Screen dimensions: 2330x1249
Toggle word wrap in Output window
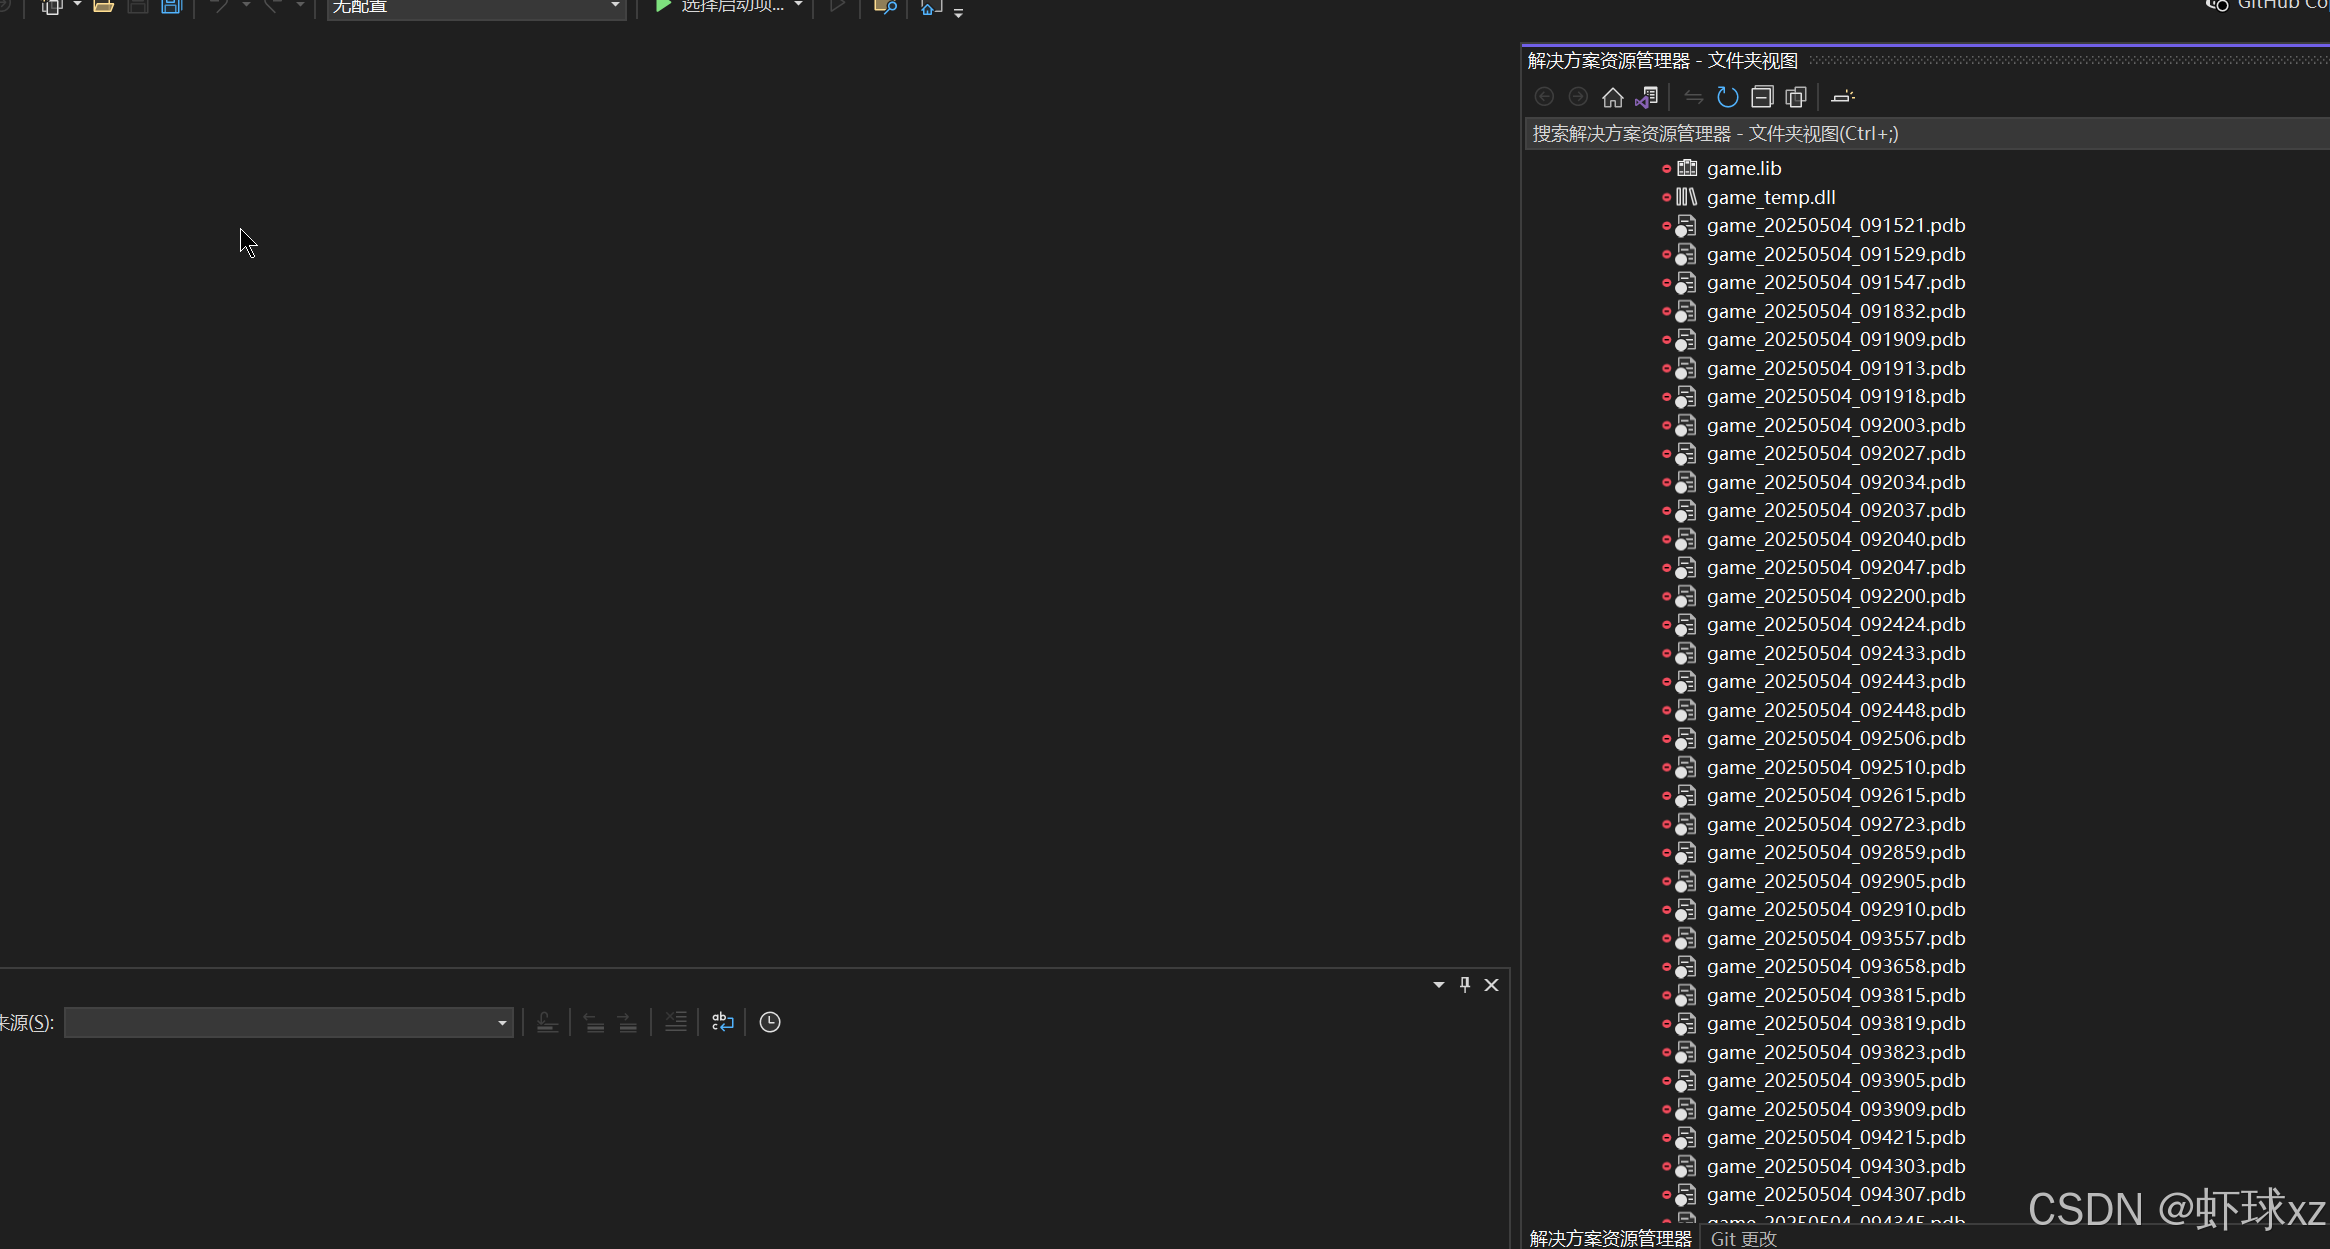point(722,1022)
